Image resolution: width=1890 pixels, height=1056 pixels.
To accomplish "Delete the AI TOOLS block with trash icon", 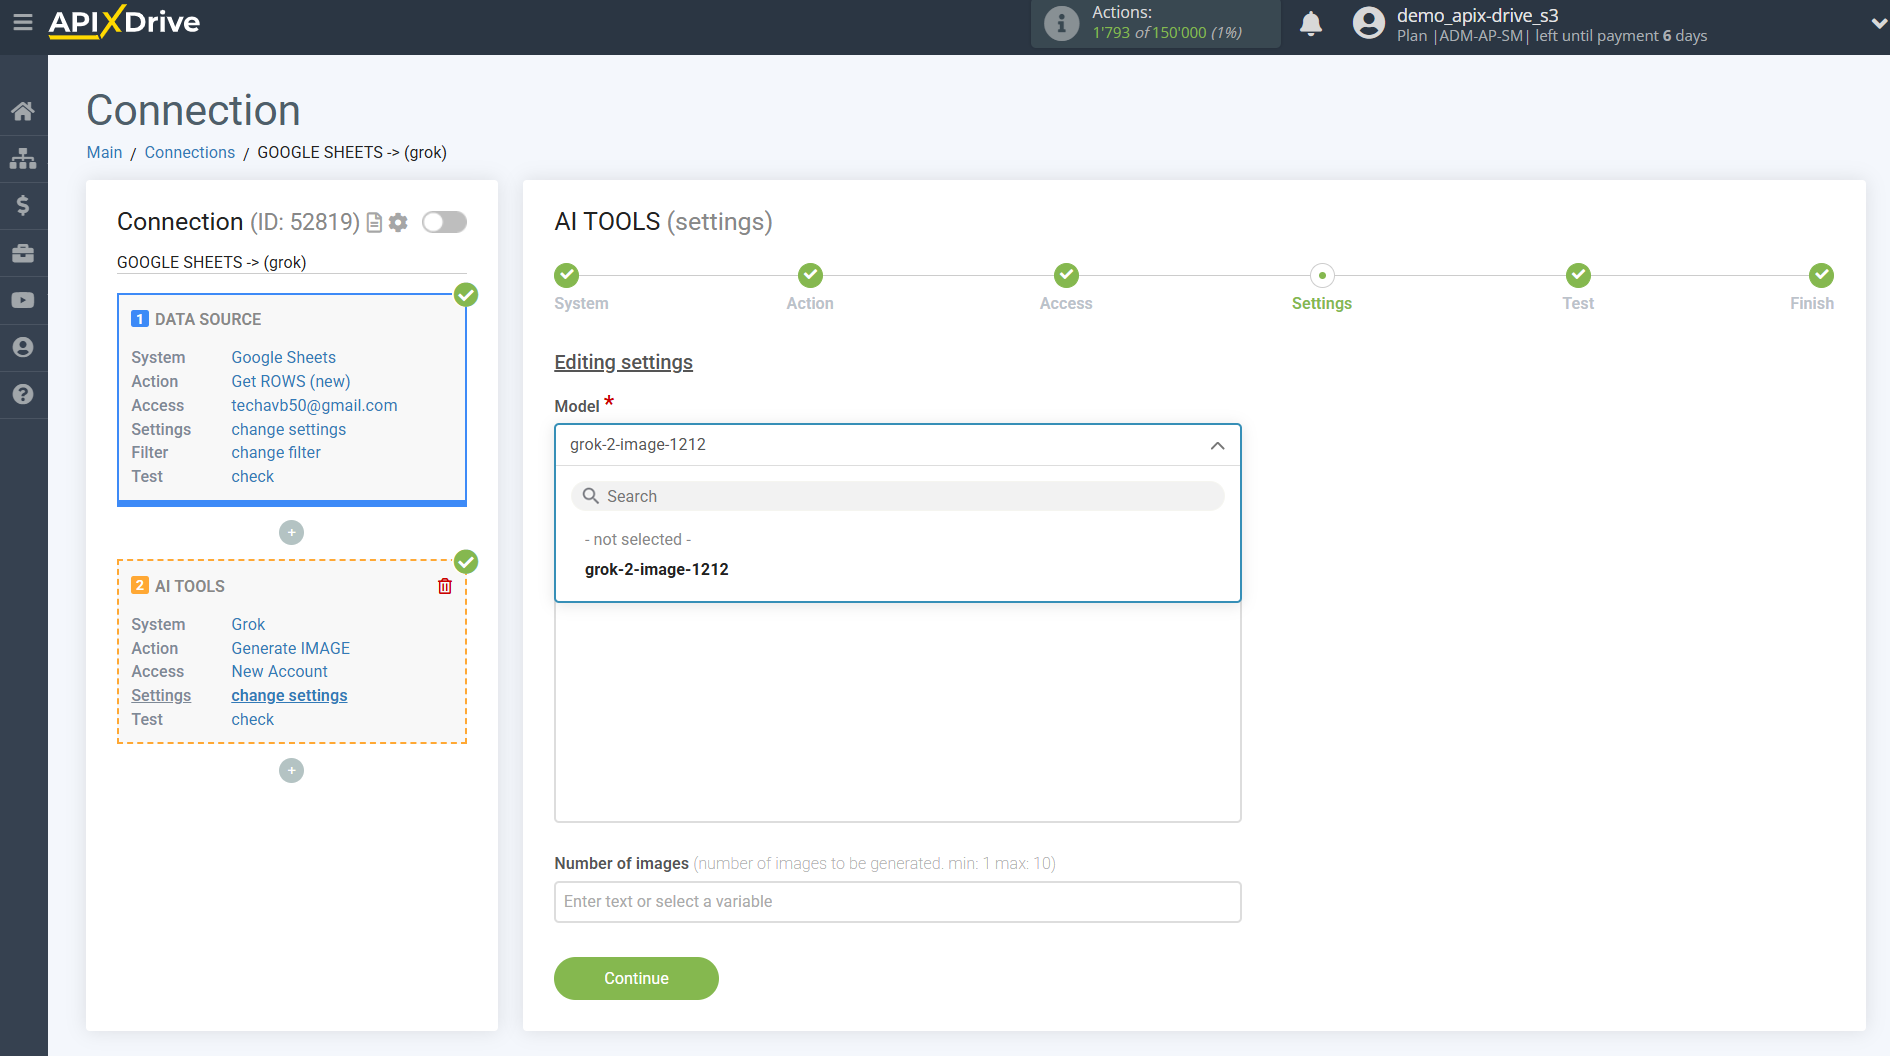I will 445,586.
